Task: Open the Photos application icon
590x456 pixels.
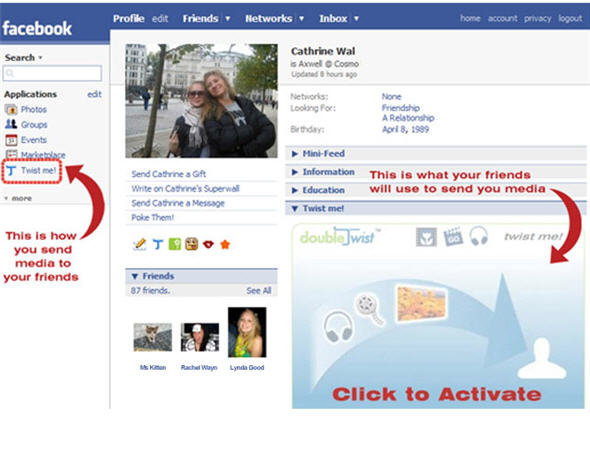Action: coord(11,109)
